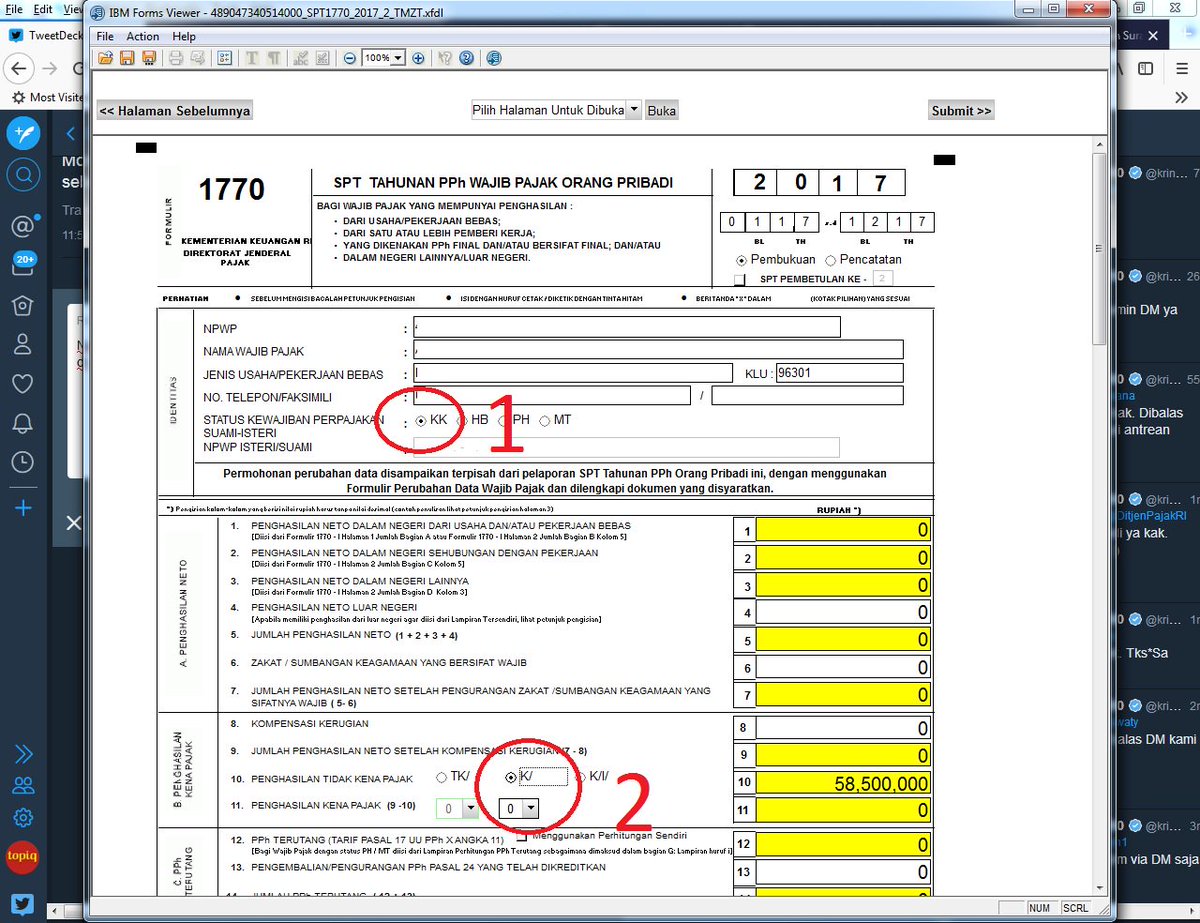The width and height of the screenshot is (1200, 923).
Task: Click the KLU field showing 96301
Action: pos(839,373)
